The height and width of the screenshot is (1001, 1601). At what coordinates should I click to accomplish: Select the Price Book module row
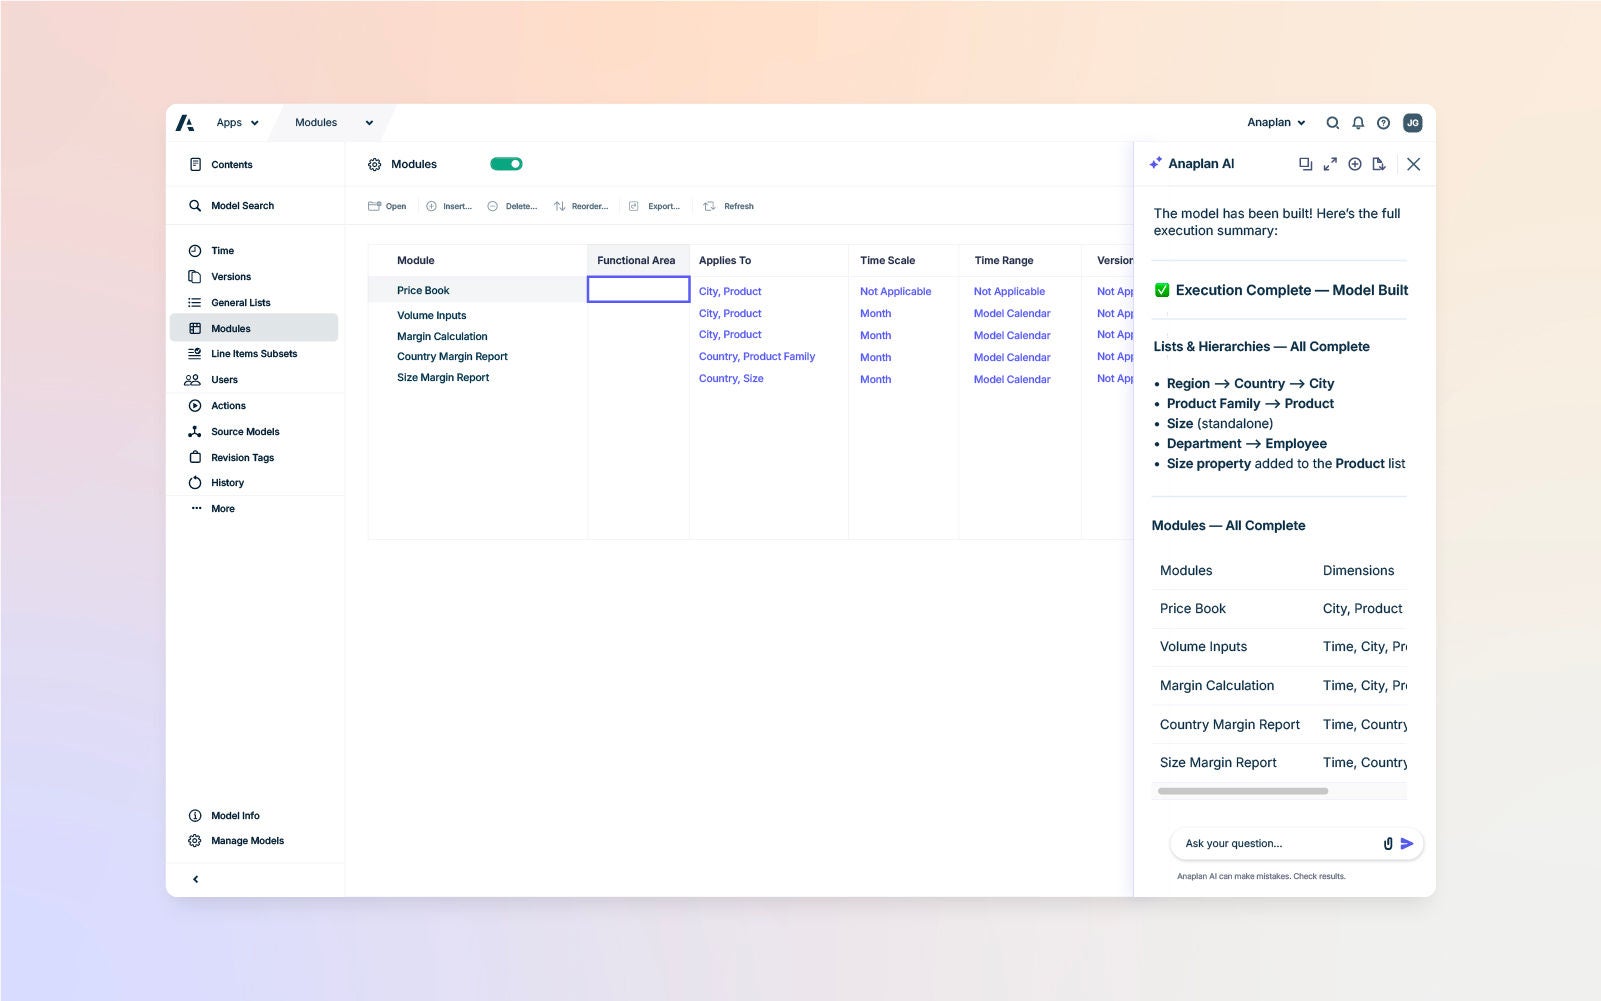477,290
